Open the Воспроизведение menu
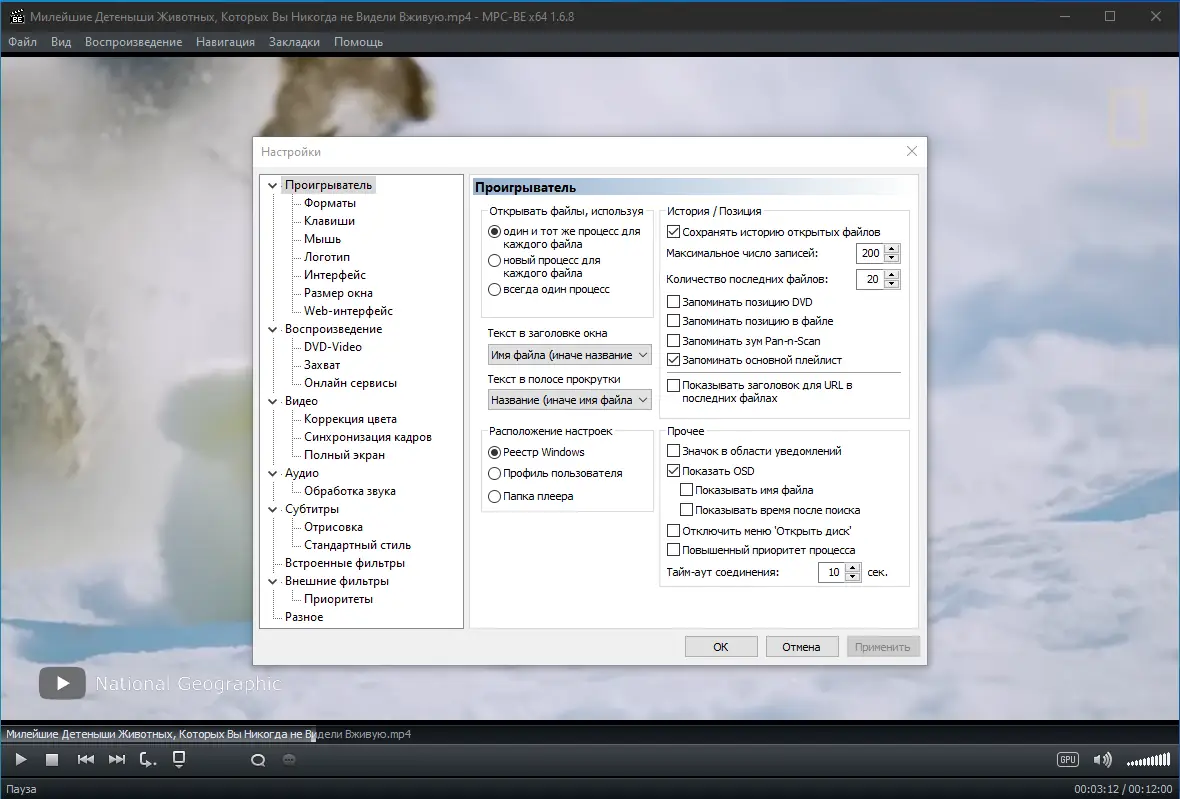Image resolution: width=1180 pixels, height=799 pixels. tap(133, 42)
